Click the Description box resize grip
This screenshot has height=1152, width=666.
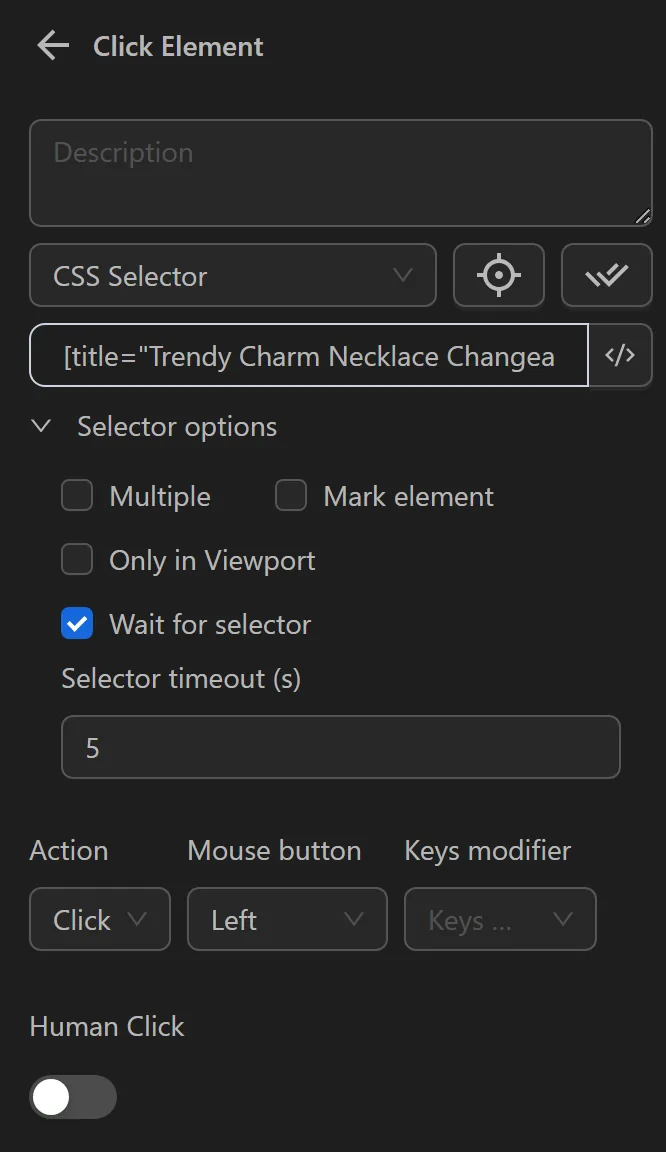point(645,216)
